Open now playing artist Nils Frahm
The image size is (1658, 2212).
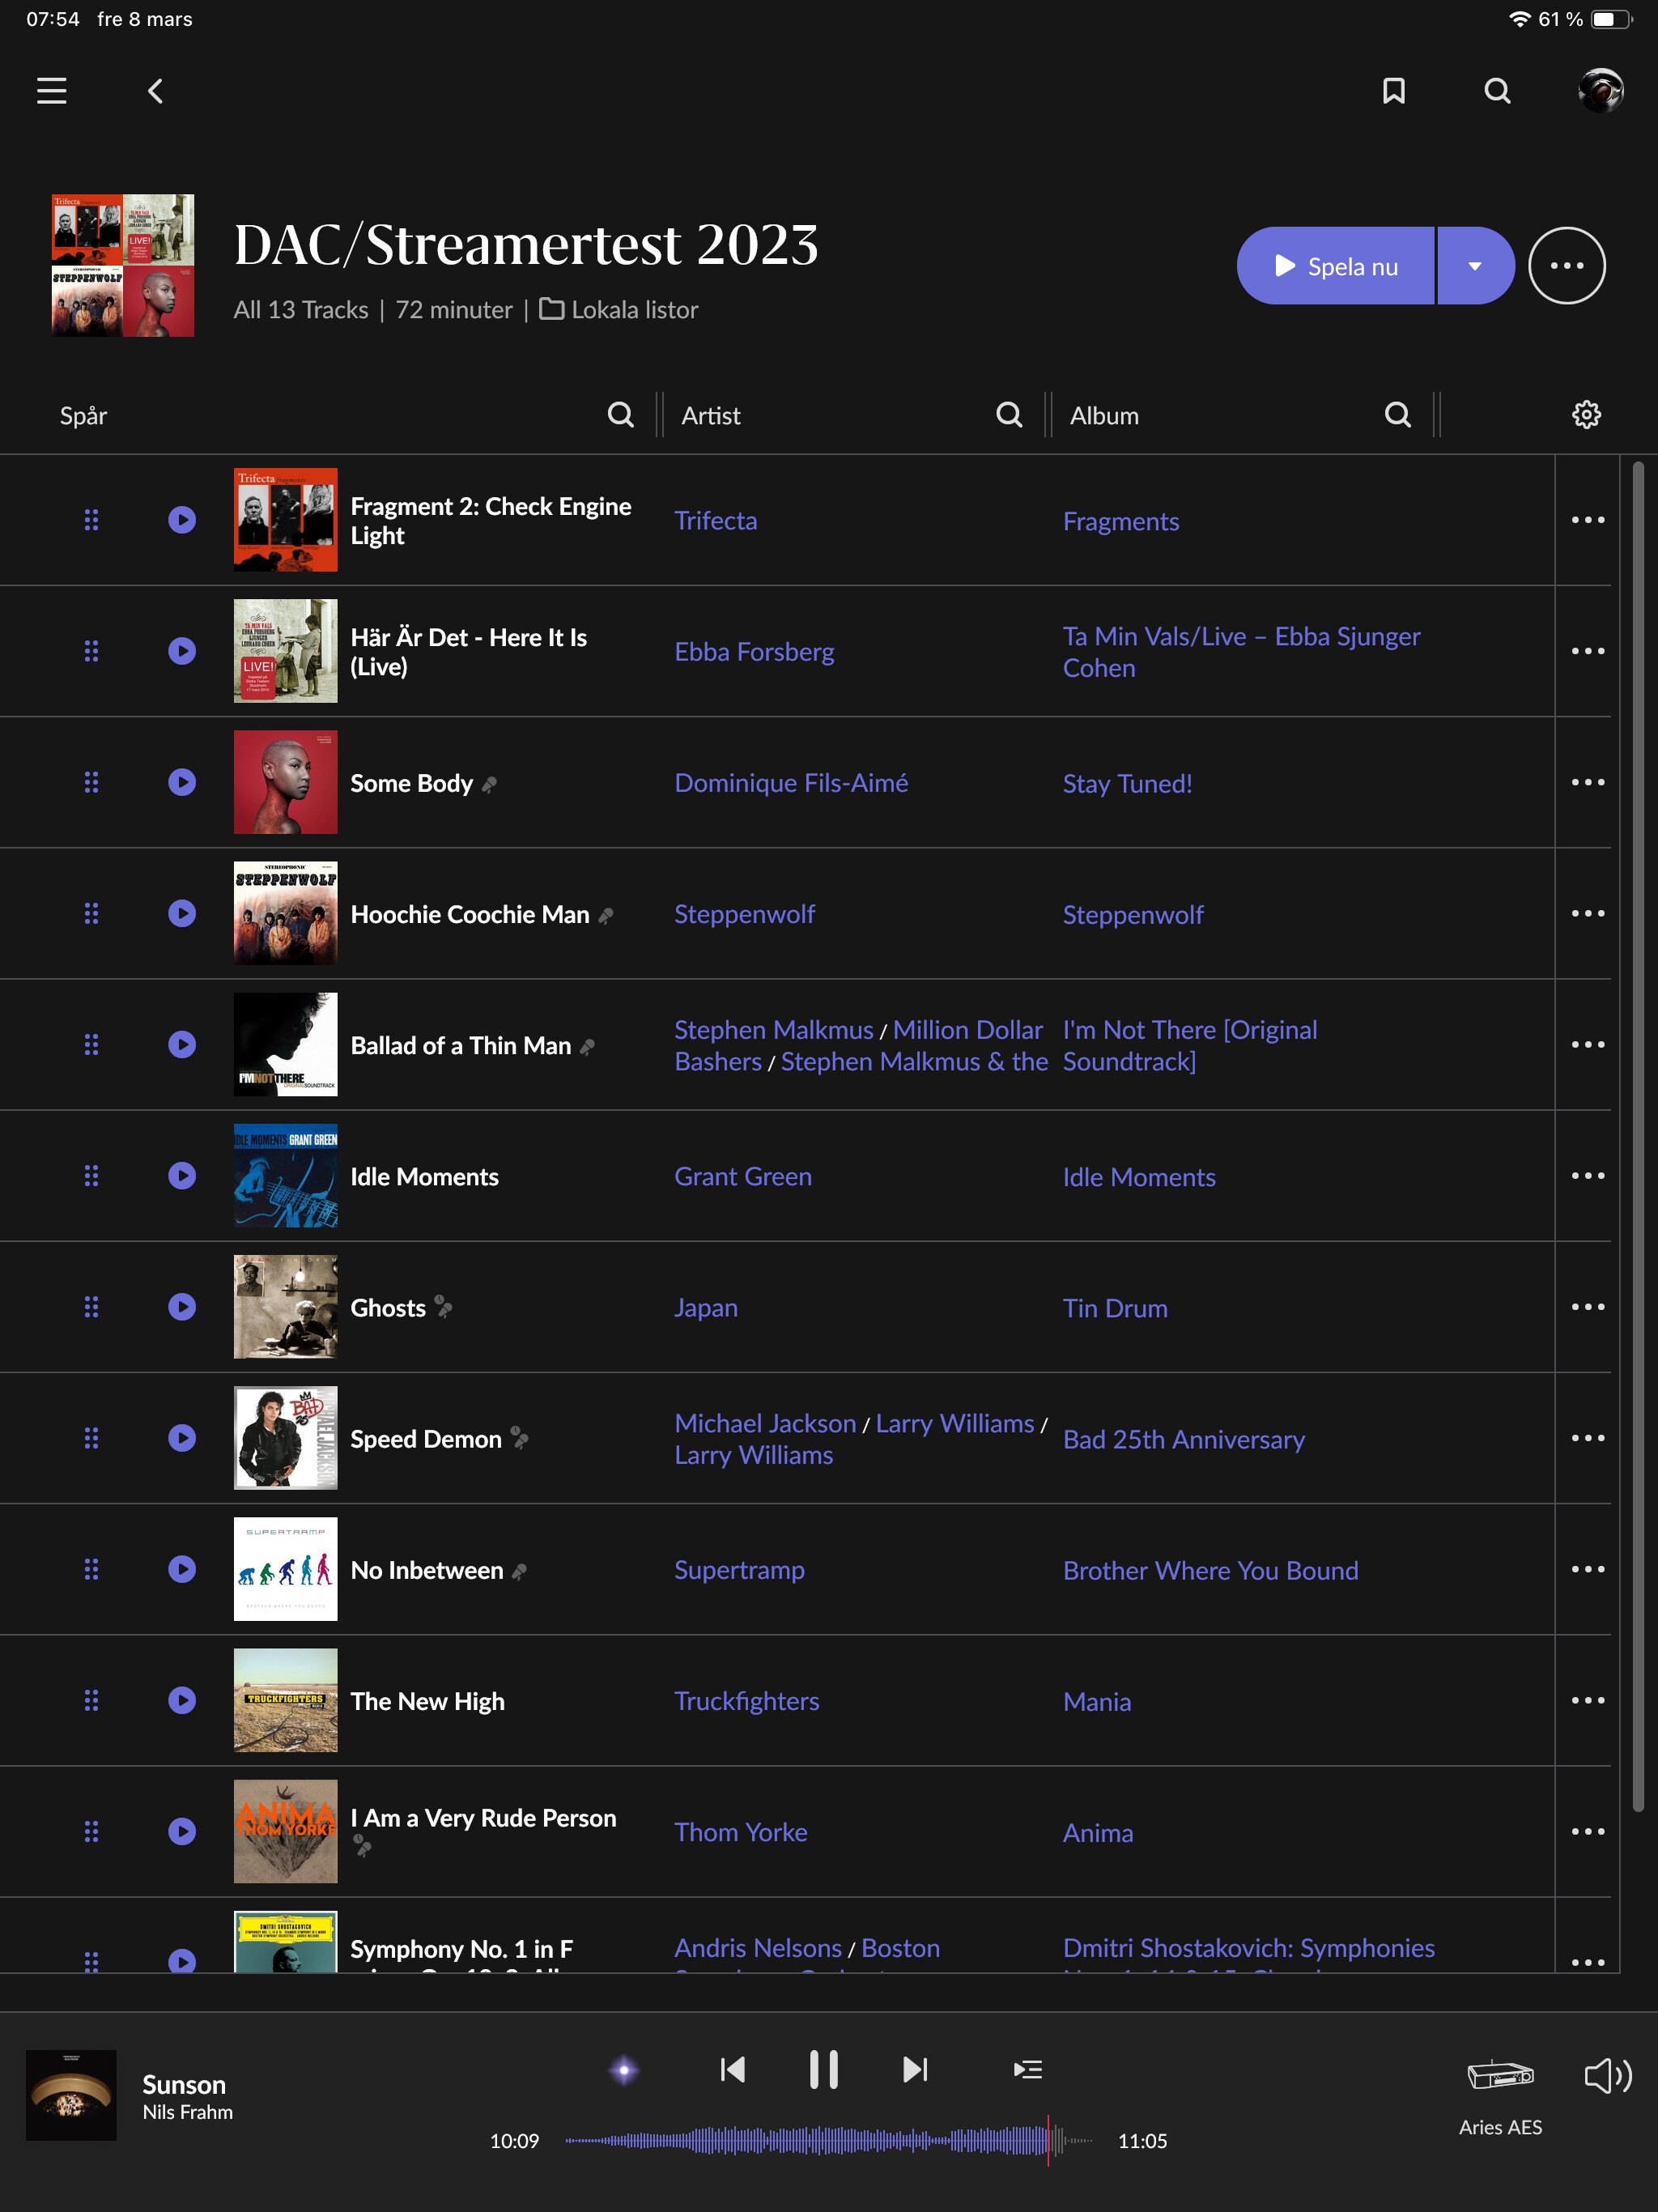[188, 2112]
